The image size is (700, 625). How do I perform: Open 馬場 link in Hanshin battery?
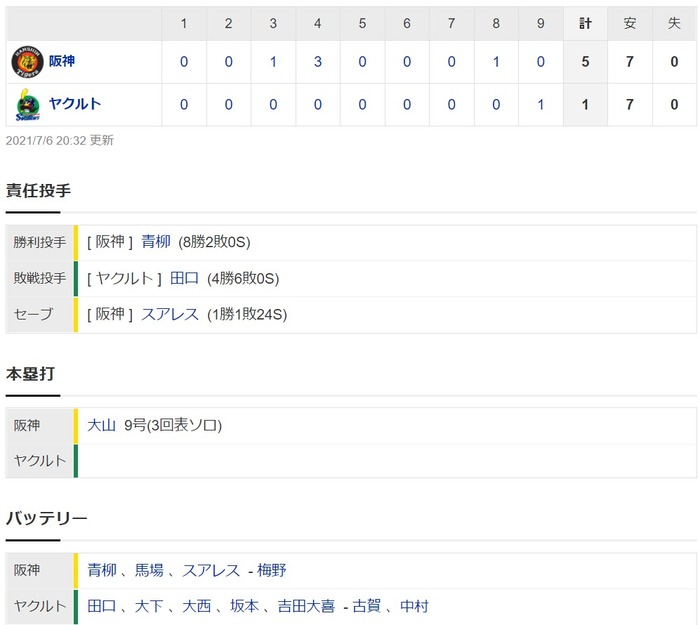pos(150,570)
